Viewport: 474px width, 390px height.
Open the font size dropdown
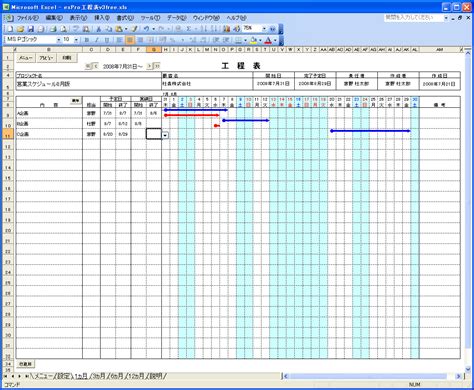pyautogui.click(x=76, y=40)
